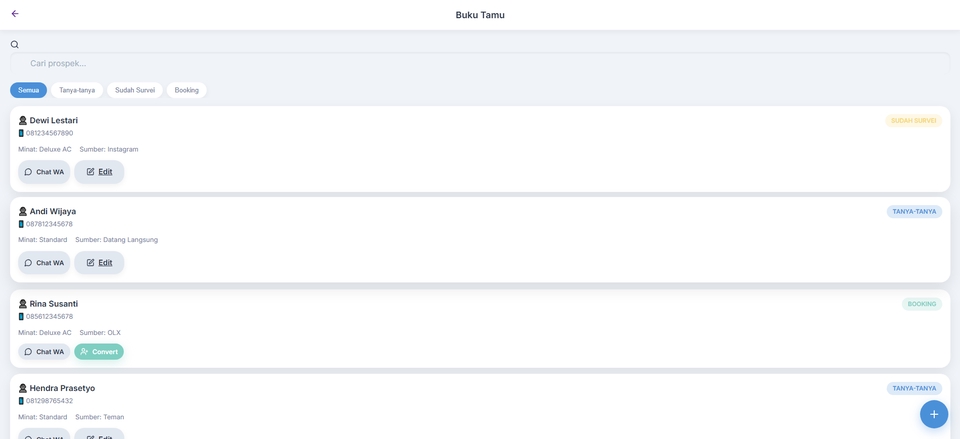The height and width of the screenshot is (439, 960).
Task: Go back using the top-left arrow
Action: tap(15, 14)
